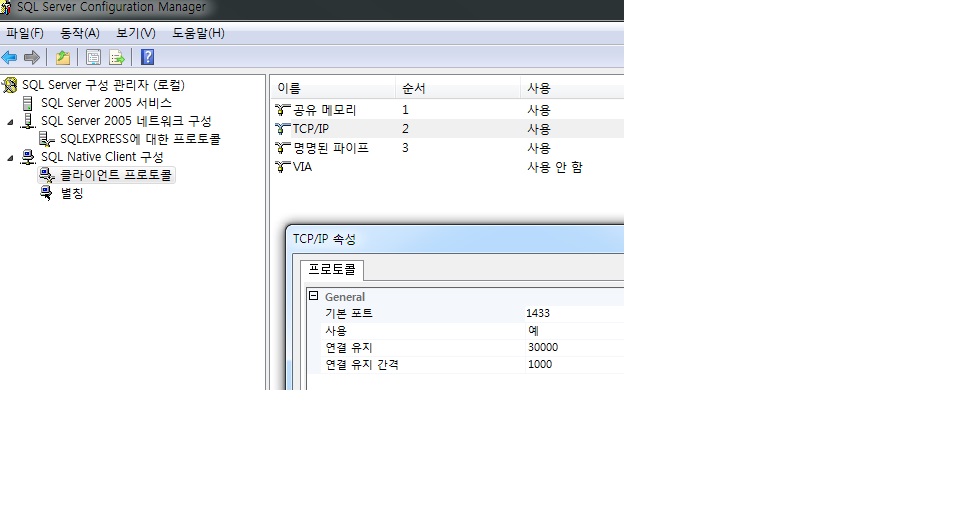
Task: Open the 동작(A) menu
Action: pyautogui.click(x=79, y=33)
